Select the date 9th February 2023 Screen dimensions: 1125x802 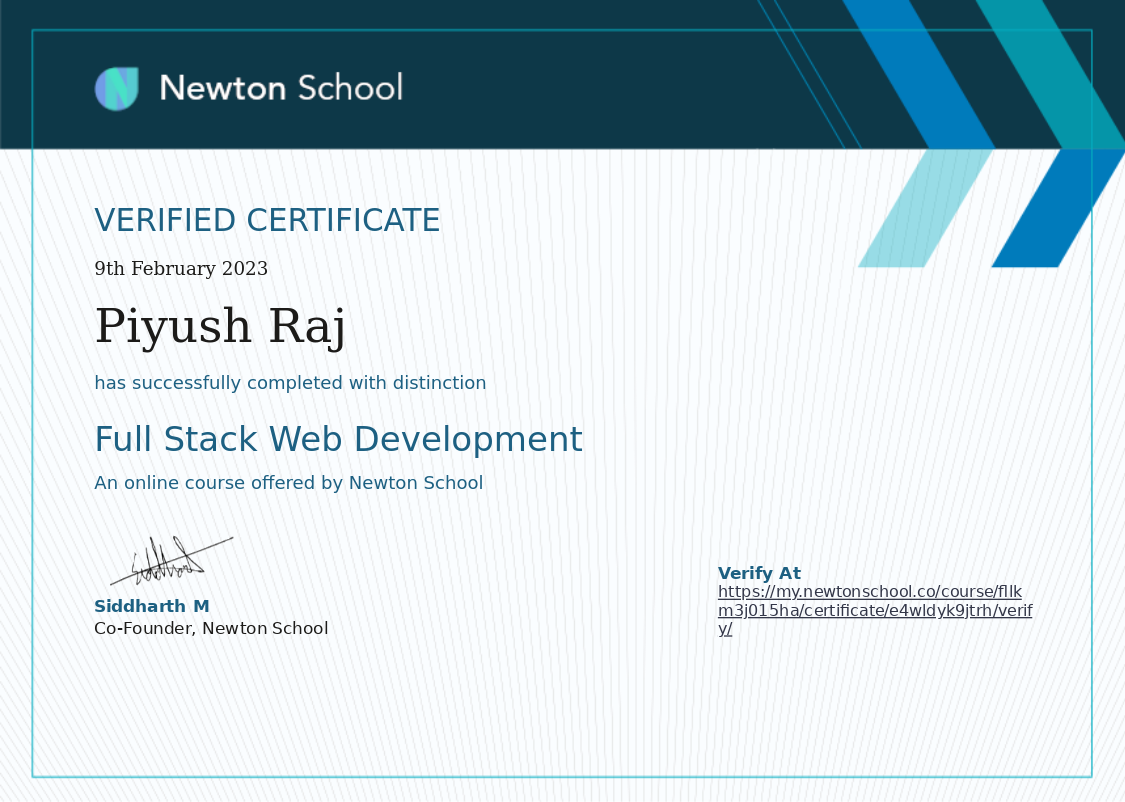pyautogui.click(x=181, y=268)
